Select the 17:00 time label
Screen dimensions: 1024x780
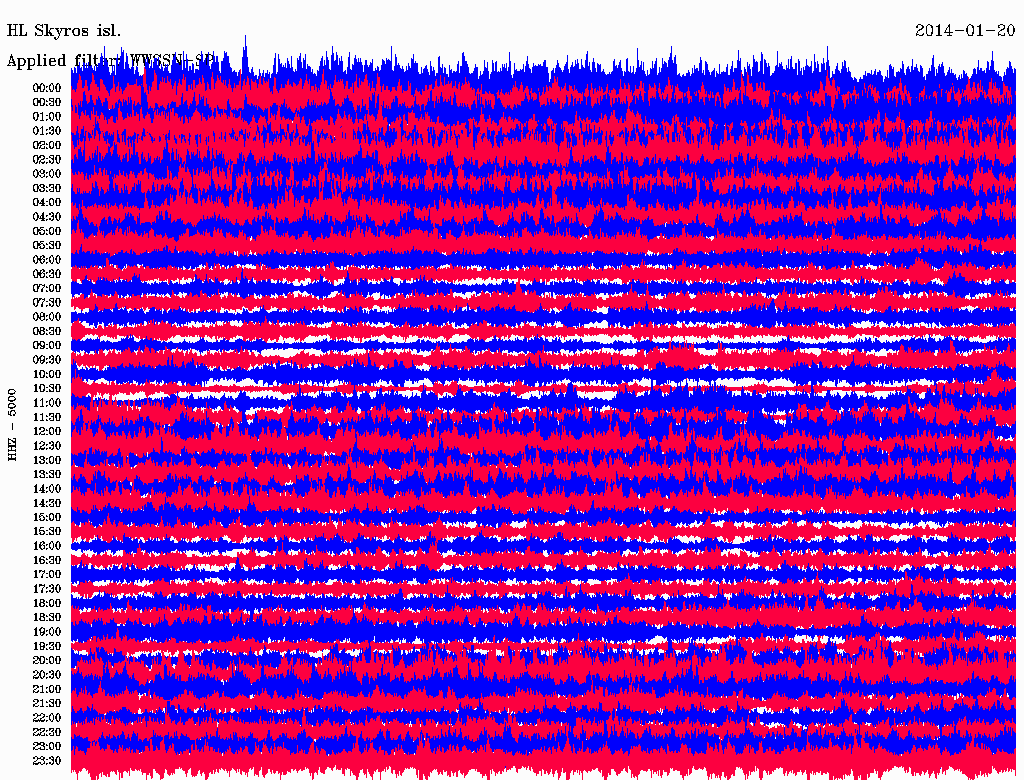click(x=47, y=574)
